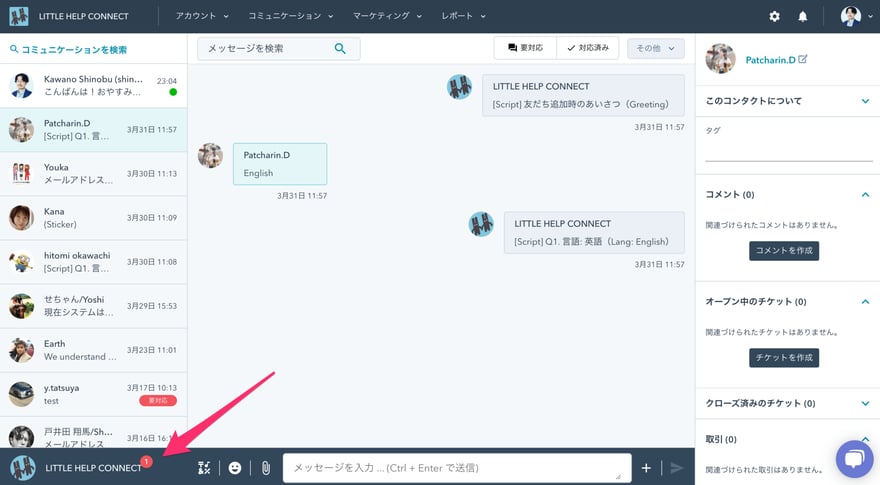Click the コメントを作成 button
The width and height of the screenshot is (880, 485).
pos(783,251)
